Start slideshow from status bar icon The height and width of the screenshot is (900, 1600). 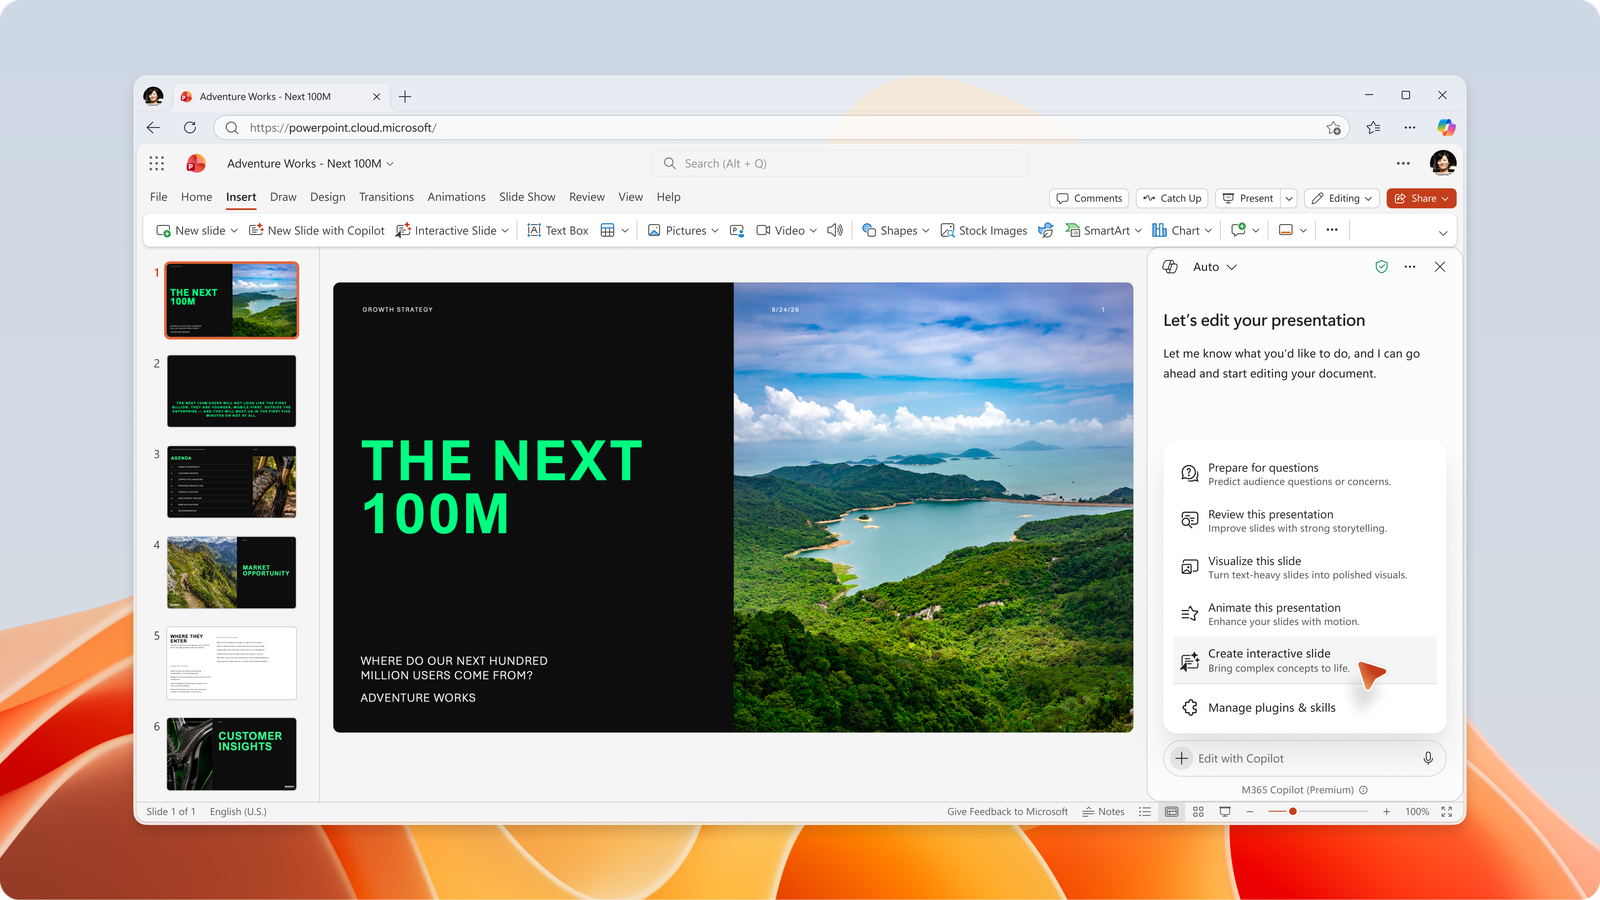click(1225, 812)
